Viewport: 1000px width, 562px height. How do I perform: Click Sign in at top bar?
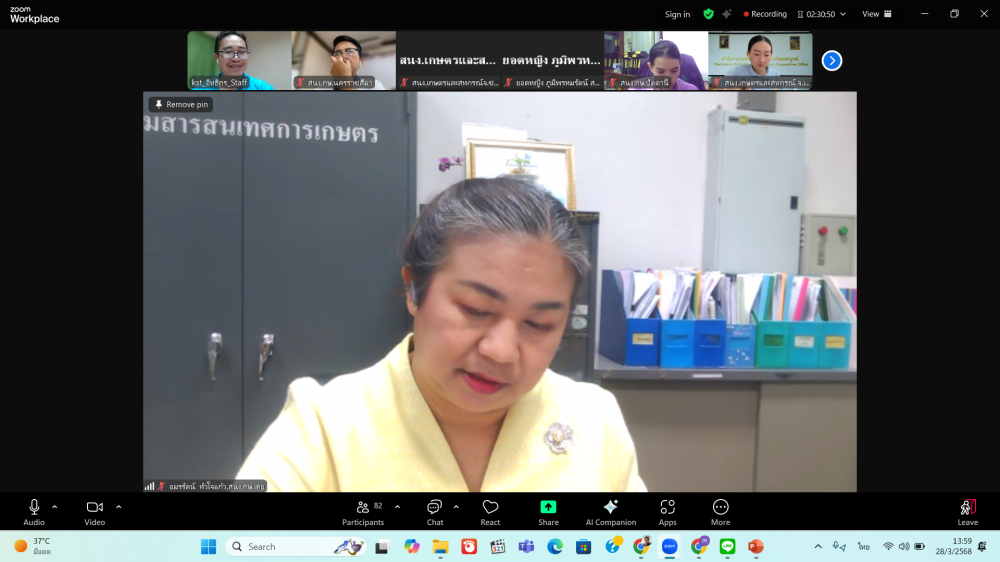click(x=677, y=14)
